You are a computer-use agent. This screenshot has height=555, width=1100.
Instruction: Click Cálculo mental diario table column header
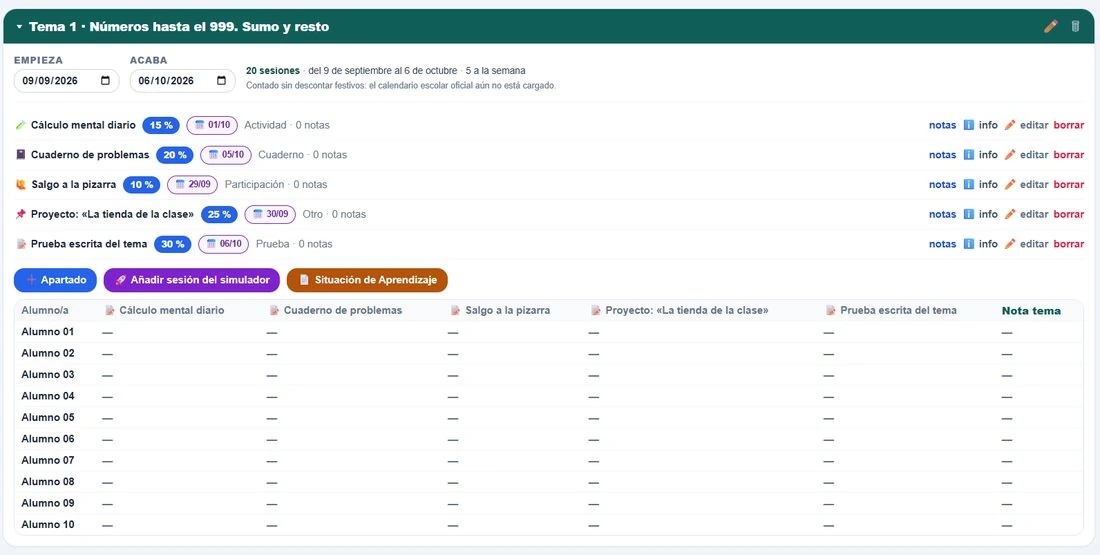pyautogui.click(x=165, y=310)
